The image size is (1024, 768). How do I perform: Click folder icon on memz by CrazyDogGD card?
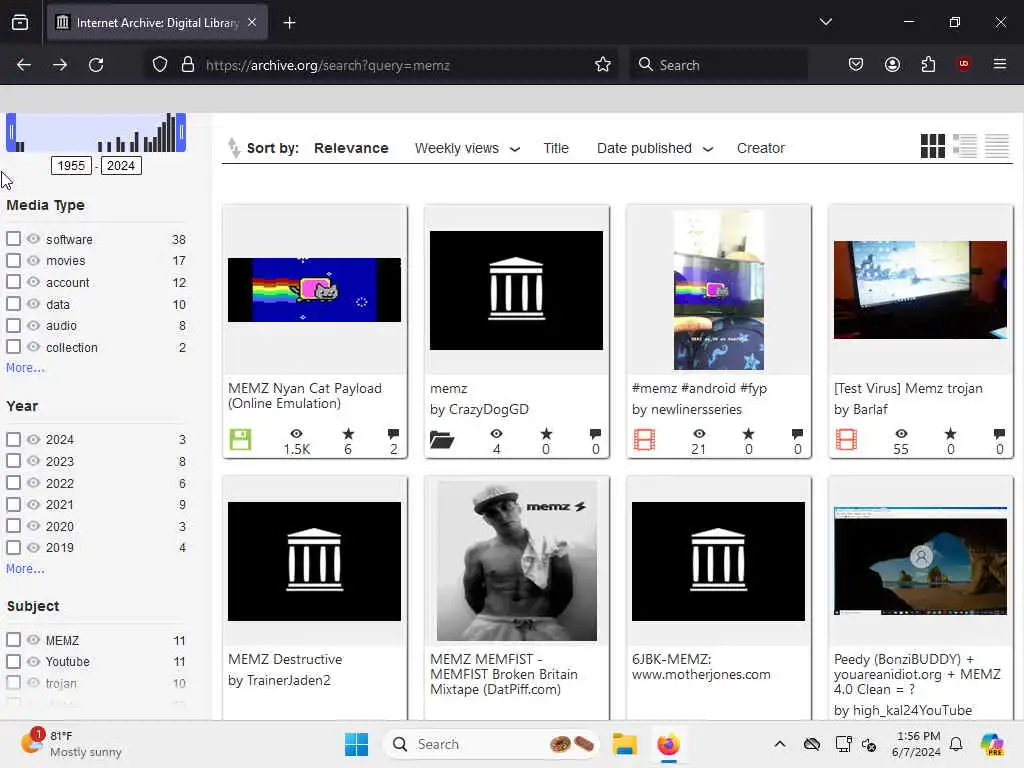point(442,440)
